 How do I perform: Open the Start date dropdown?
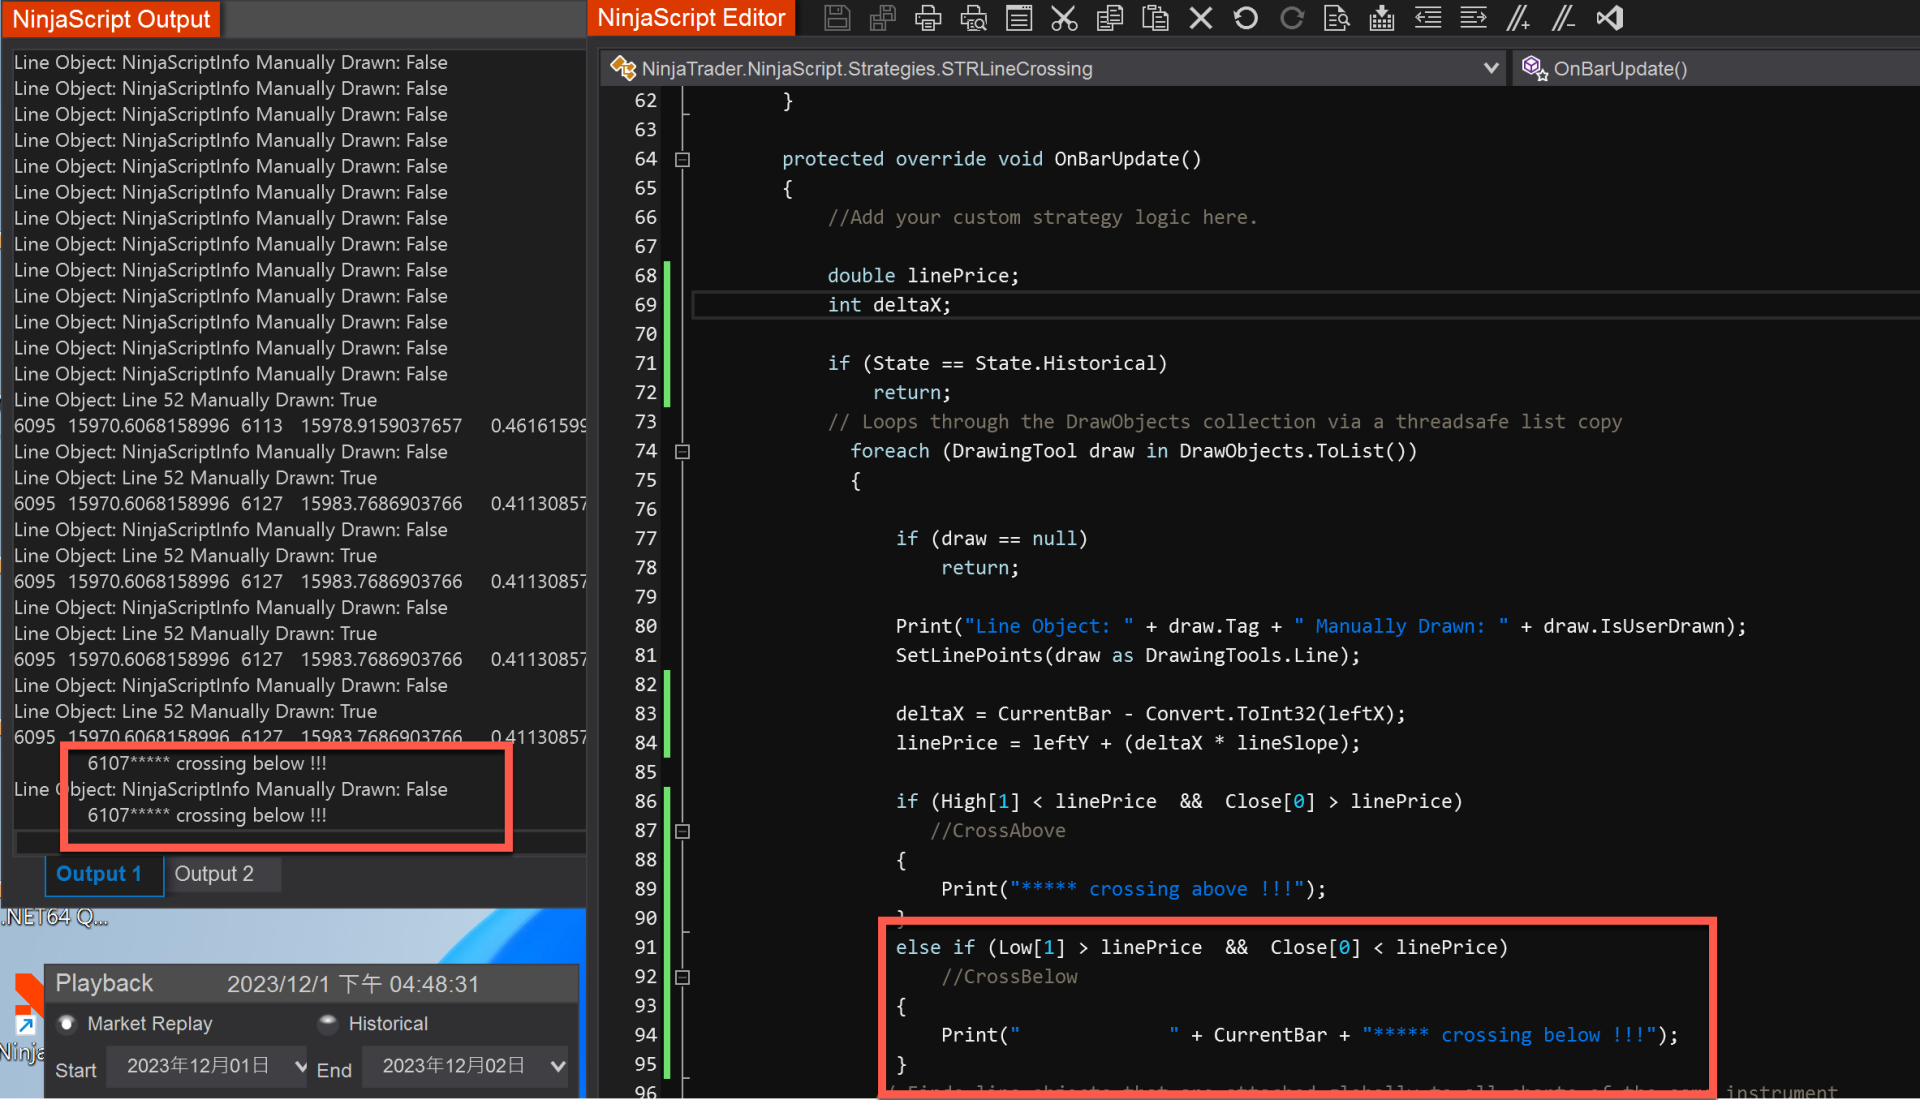[x=299, y=1066]
